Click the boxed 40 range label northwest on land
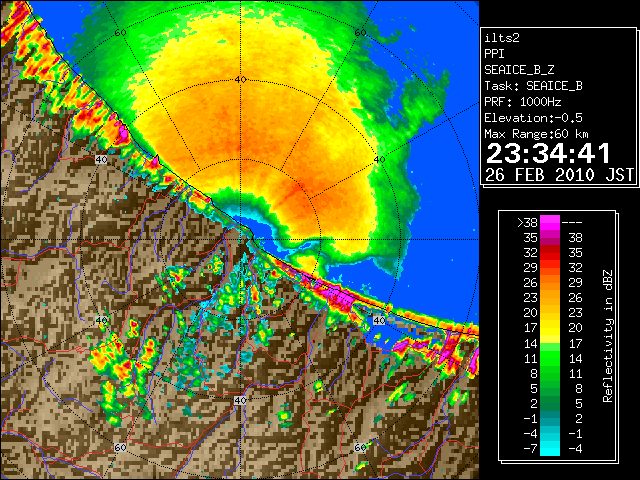This screenshot has height=480, width=640. tap(101, 160)
